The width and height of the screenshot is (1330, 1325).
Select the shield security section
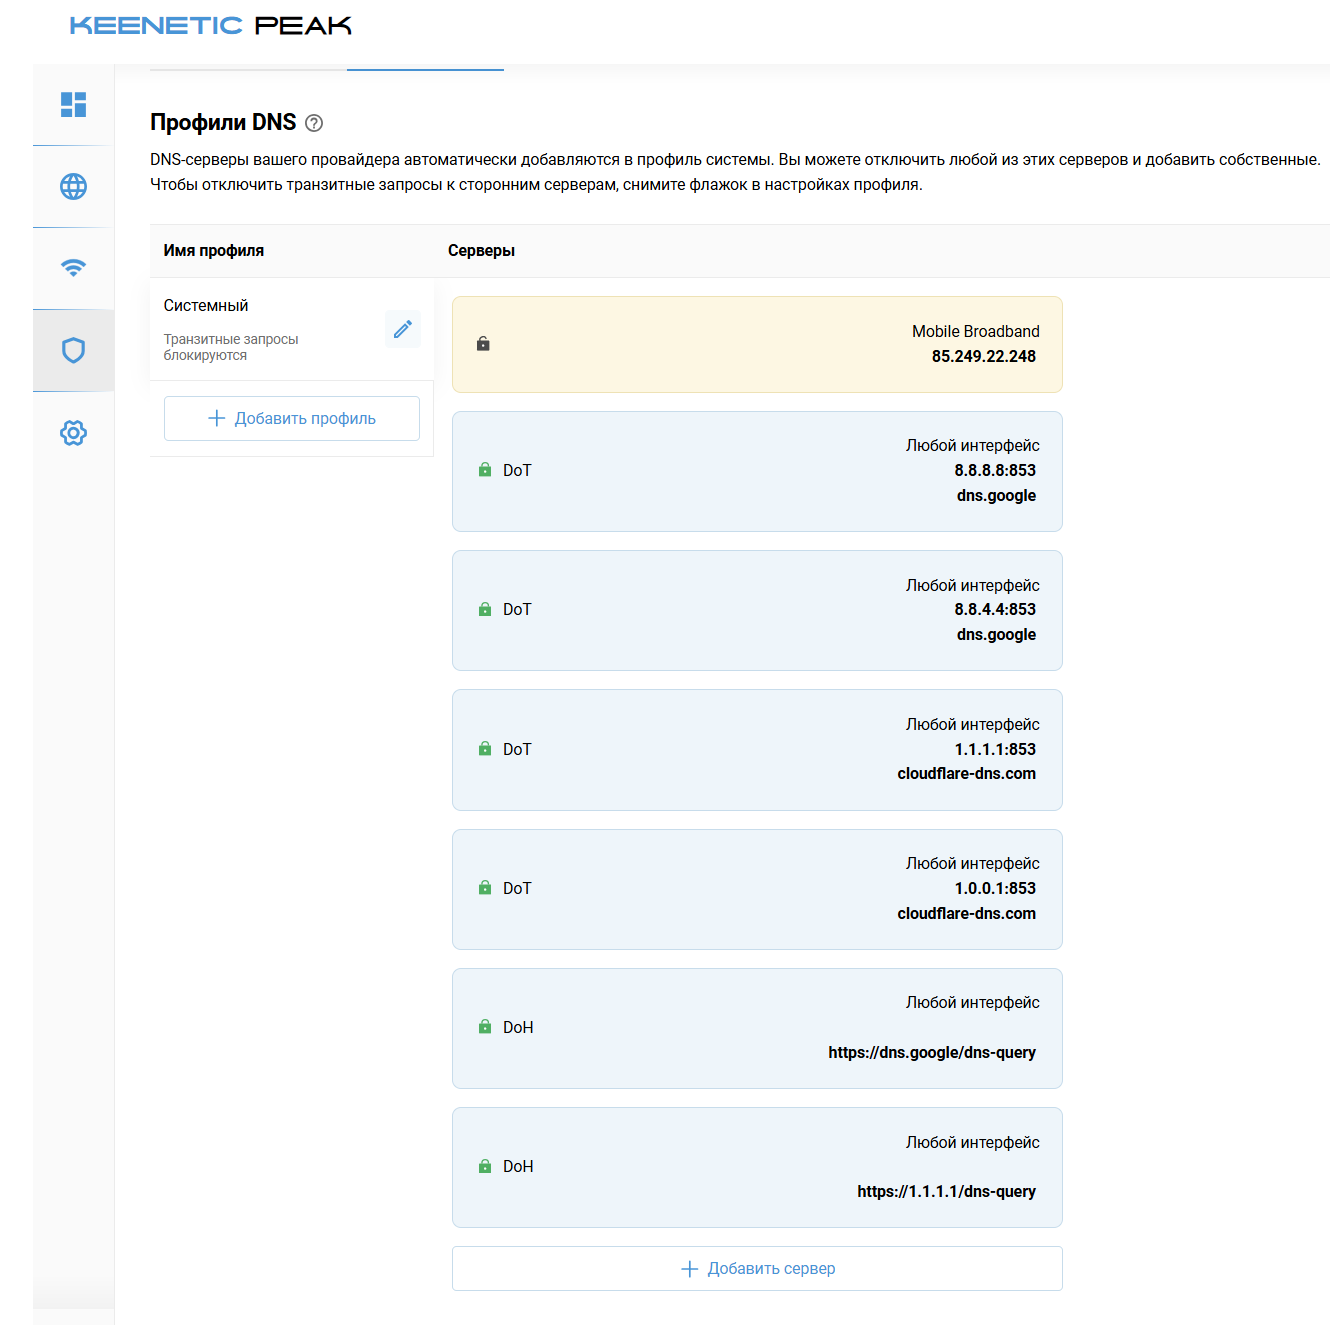click(73, 350)
